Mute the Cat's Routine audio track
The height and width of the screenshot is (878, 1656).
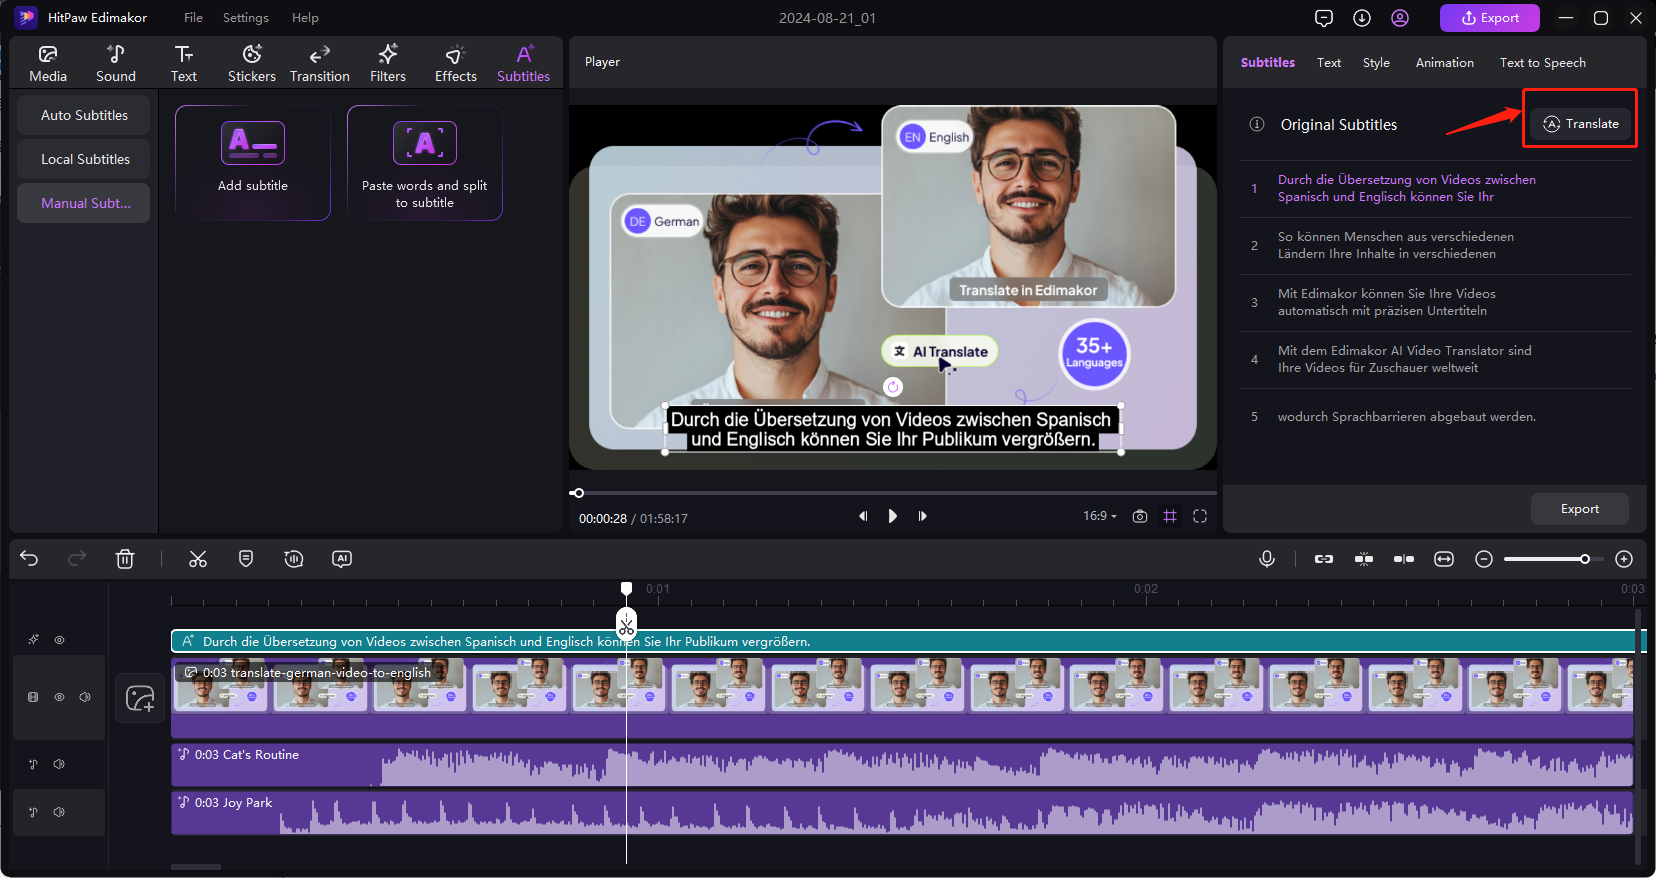60,764
